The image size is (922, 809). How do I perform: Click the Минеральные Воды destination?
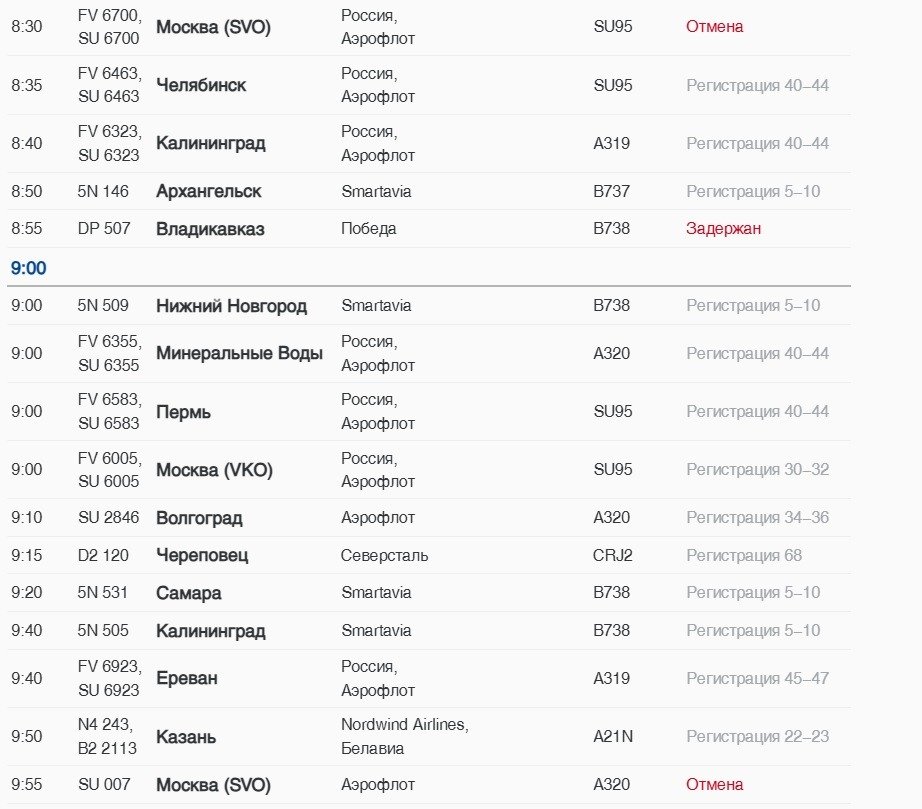click(239, 353)
